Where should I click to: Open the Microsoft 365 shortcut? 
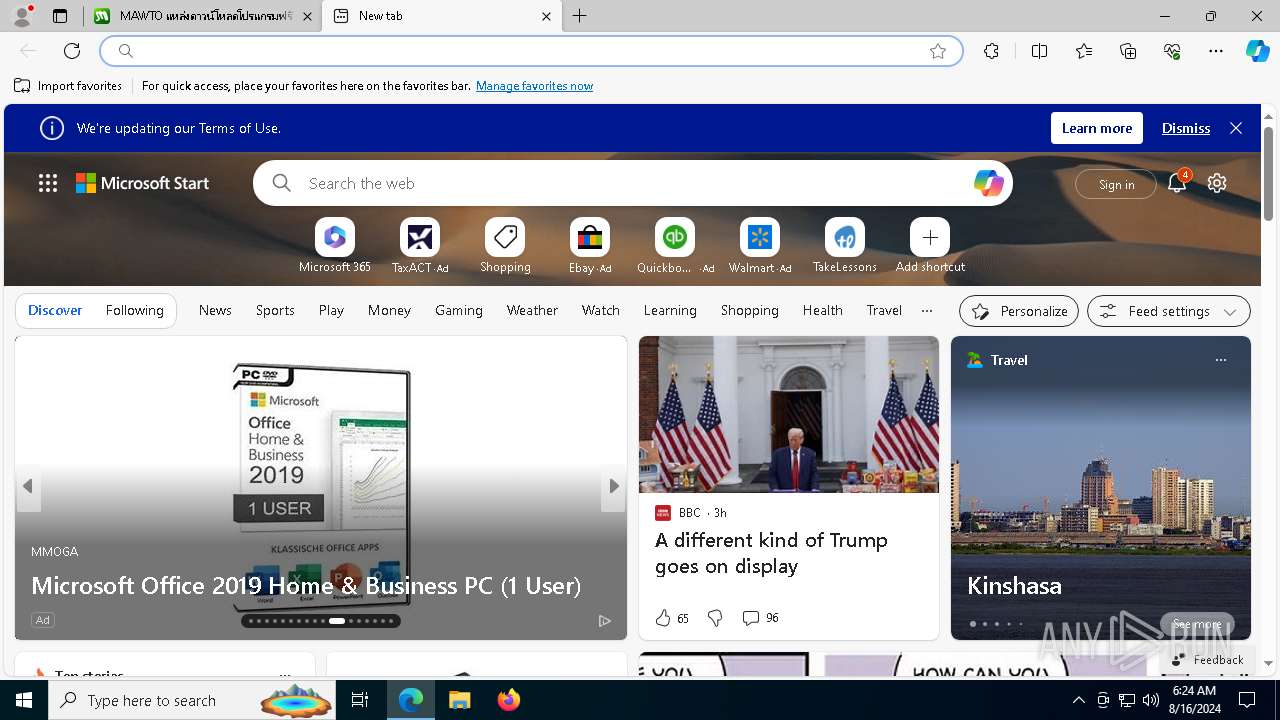coord(335,246)
